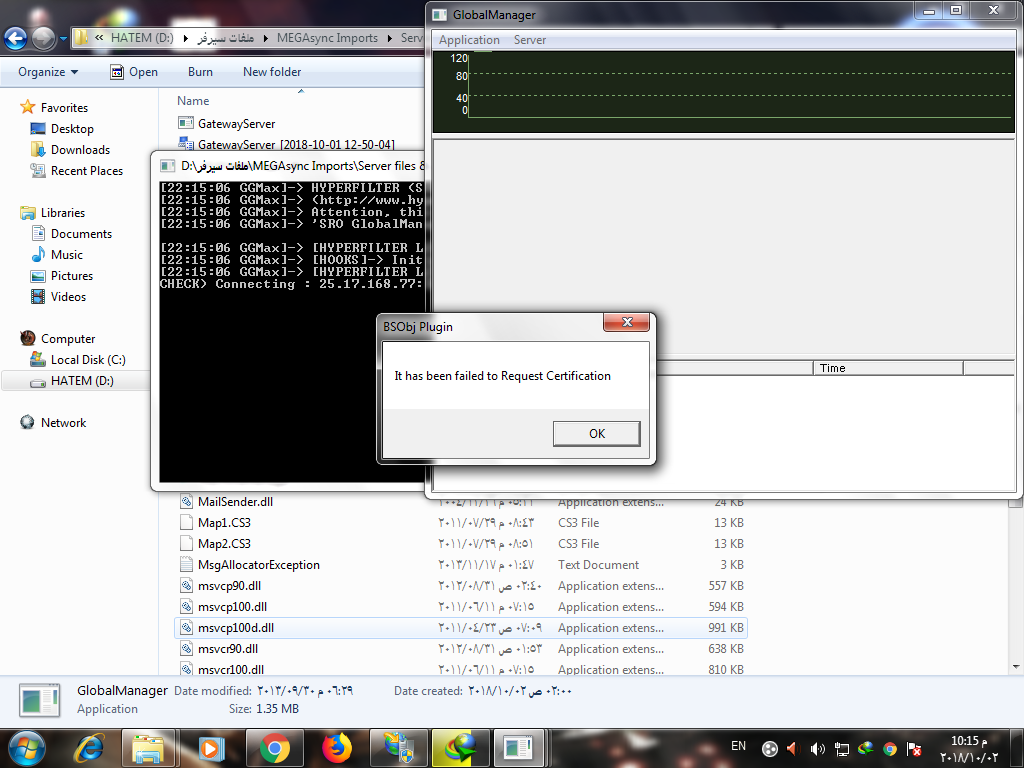
Task: Open the Windows Start menu
Action: coord(27,748)
